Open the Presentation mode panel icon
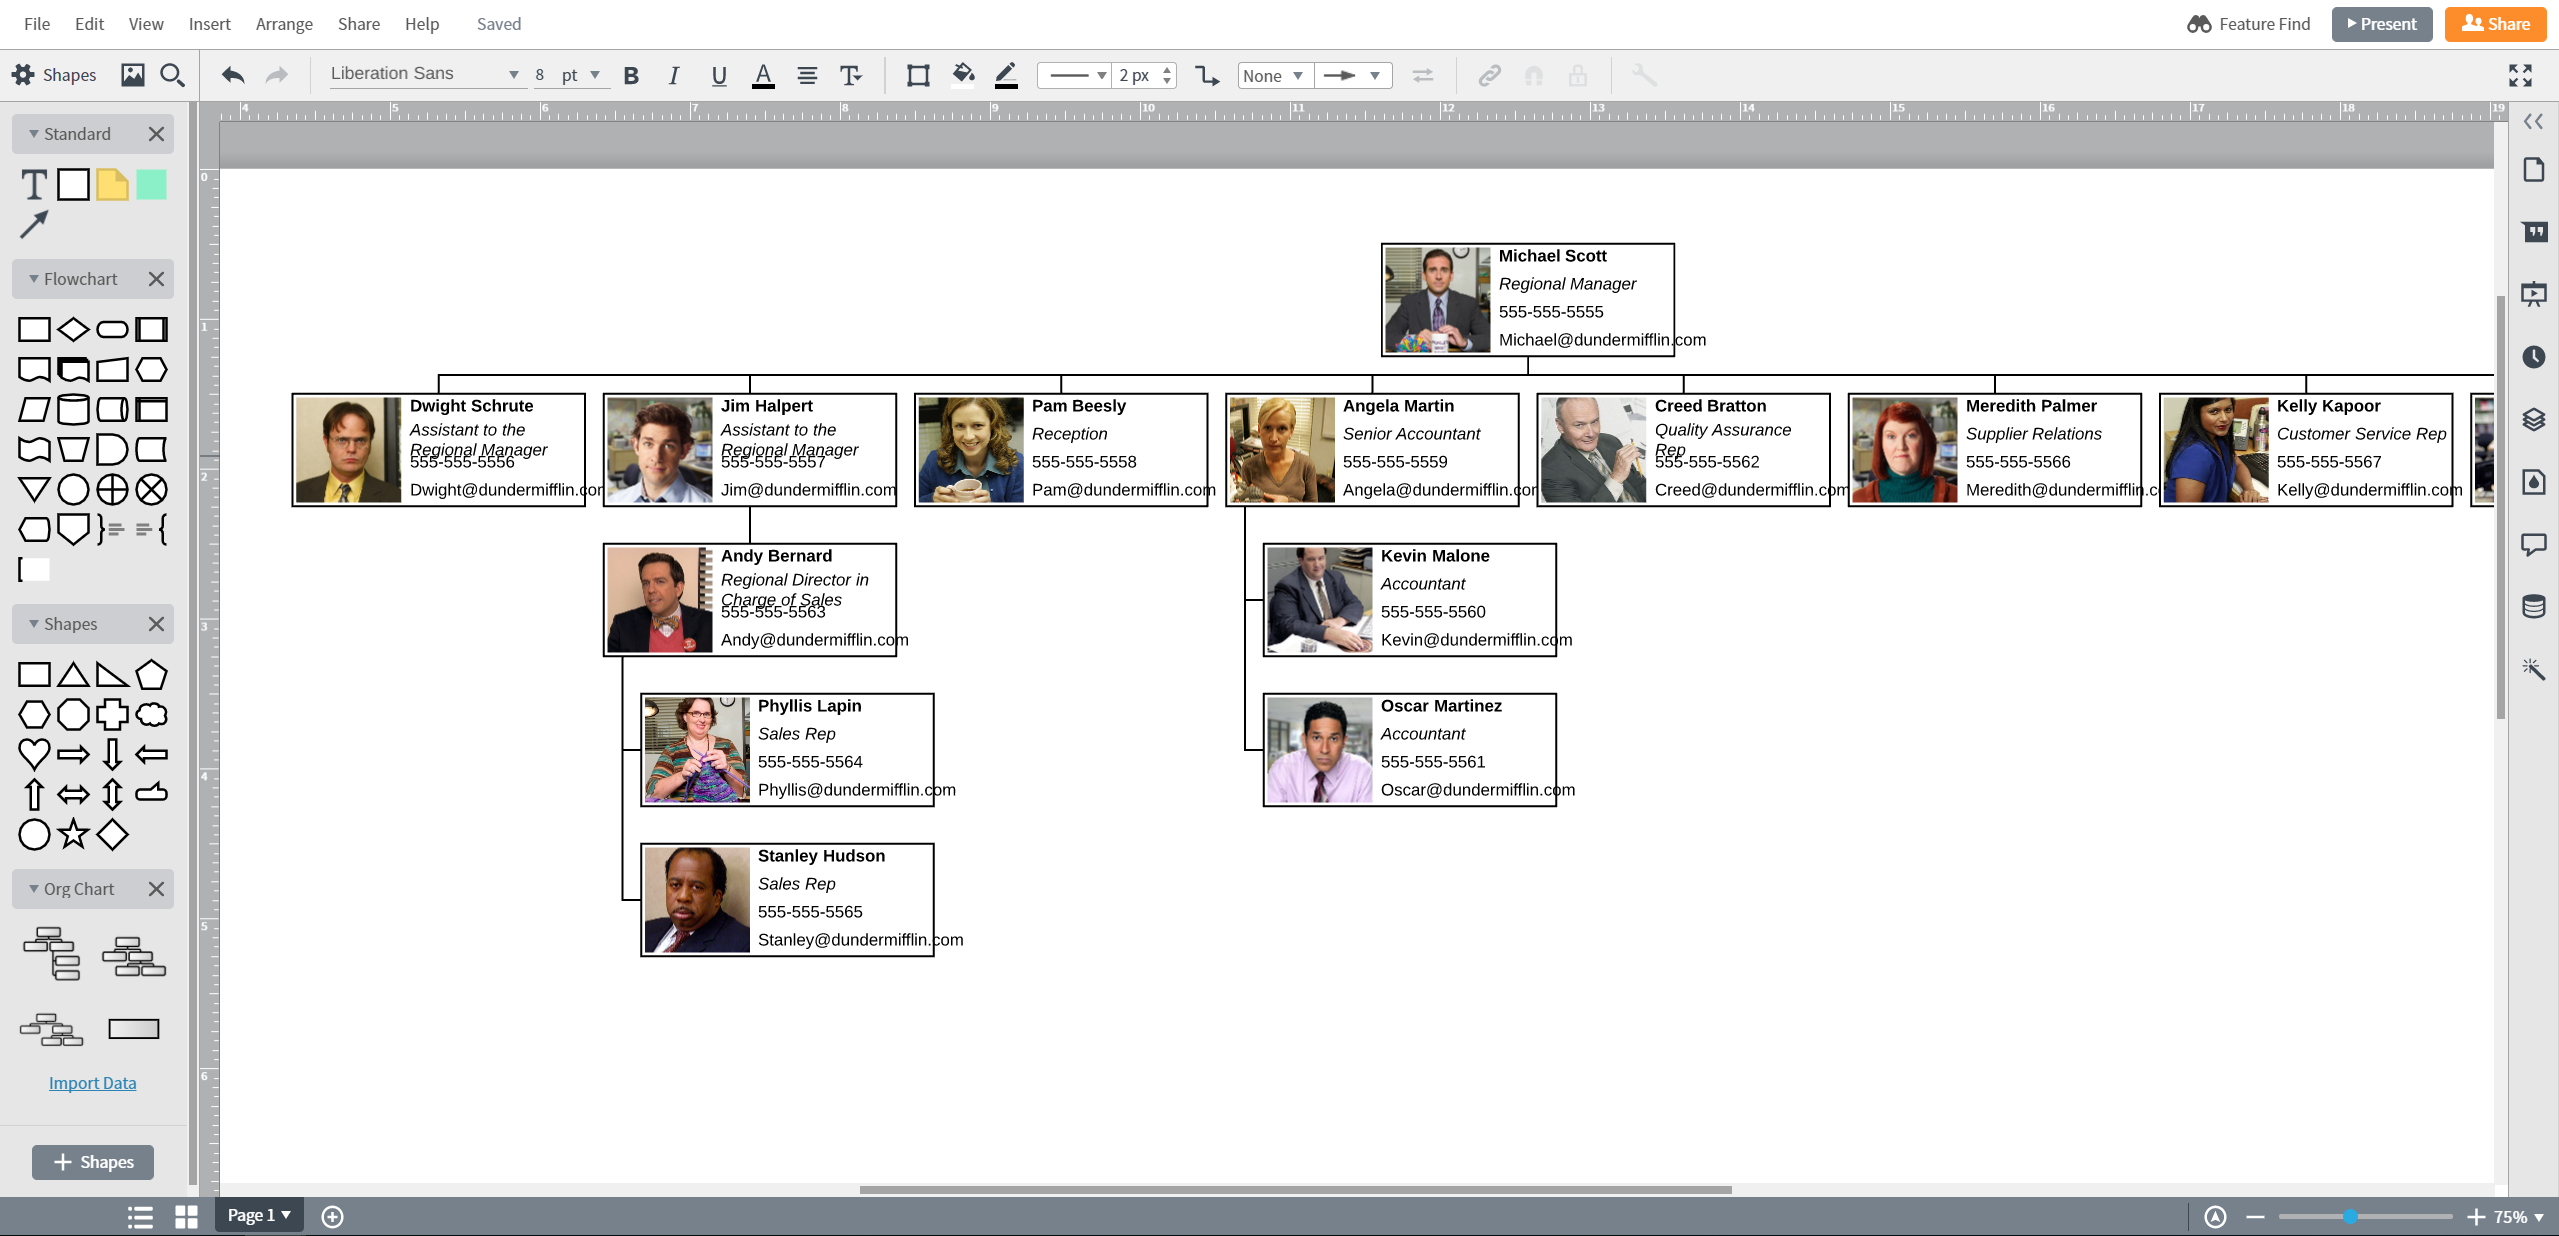This screenshot has width=2559, height=1236. click(2533, 294)
